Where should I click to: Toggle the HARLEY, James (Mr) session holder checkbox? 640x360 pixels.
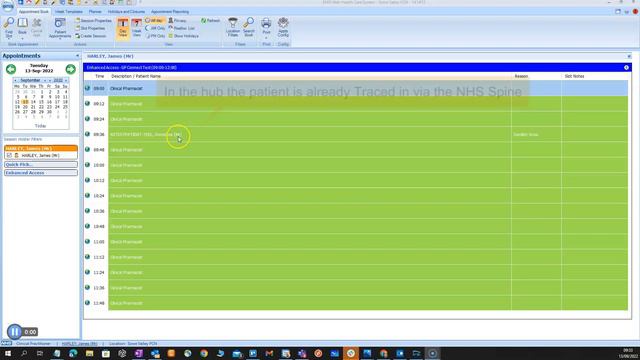9,156
